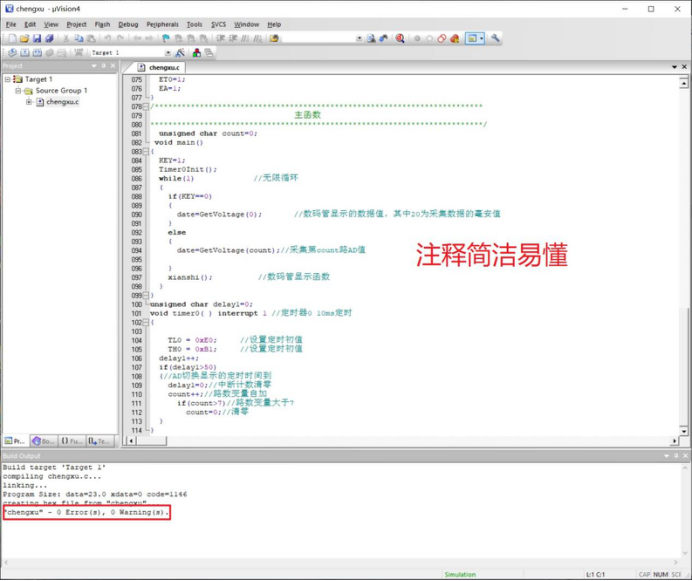The height and width of the screenshot is (581, 692).
Task: Start the debug session with magnifier icon
Action: [400, 38]
